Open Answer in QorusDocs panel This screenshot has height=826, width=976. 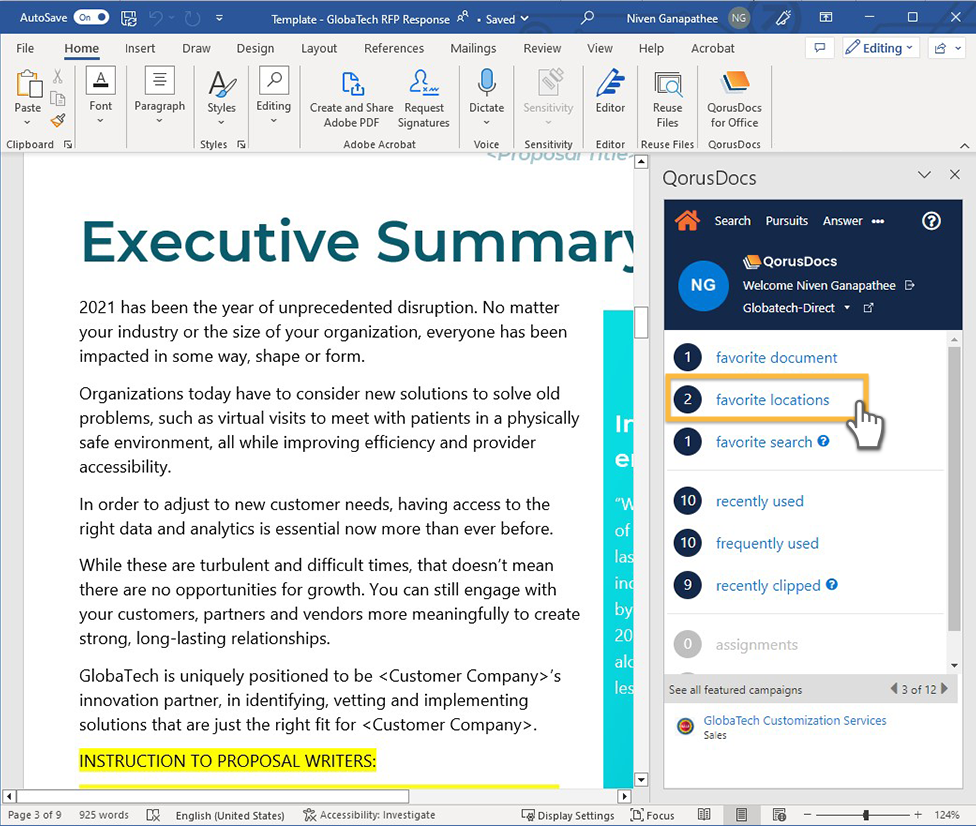pos(842,221)
